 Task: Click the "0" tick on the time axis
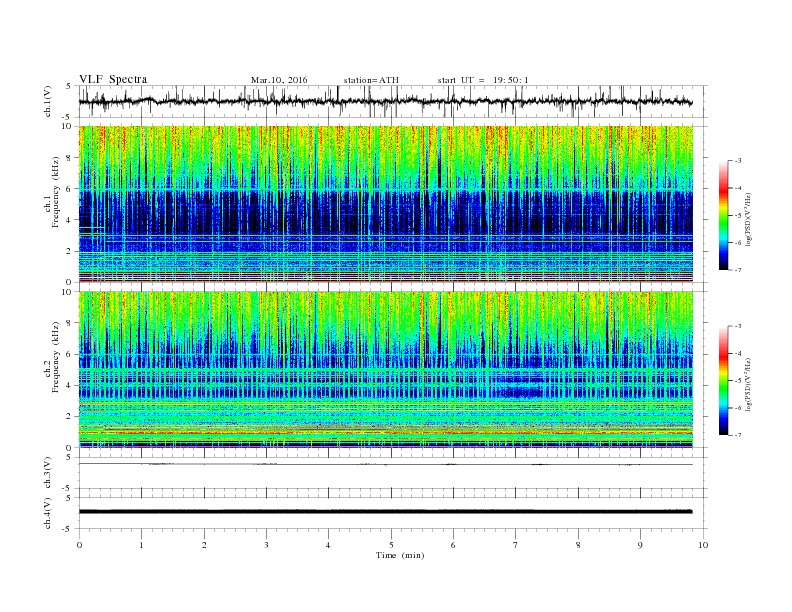click(79, 545)
